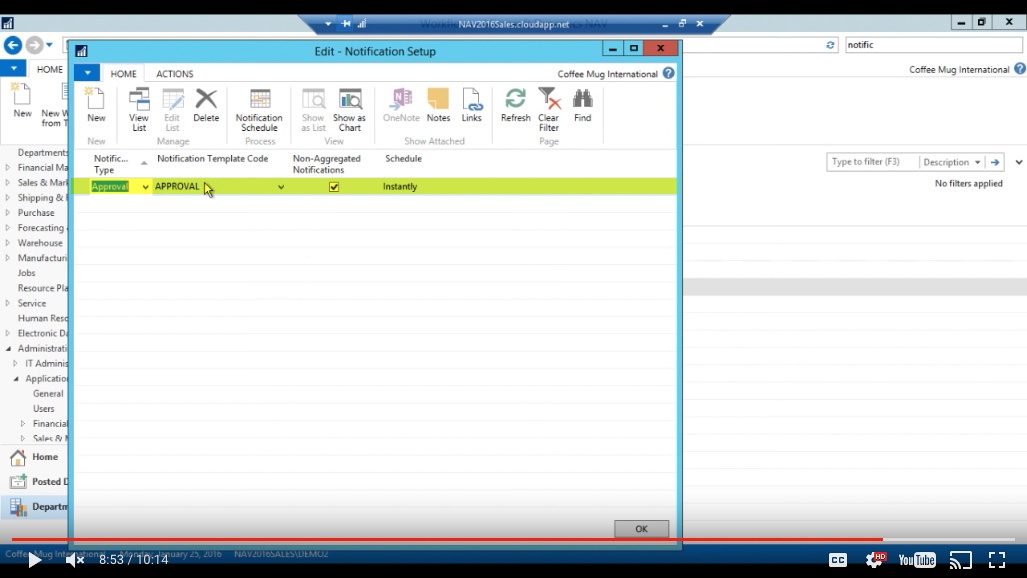Viewport: 1027px width, 578px height.
Task: Click refresh icon beside address bar
Action: tap(830, 45)
